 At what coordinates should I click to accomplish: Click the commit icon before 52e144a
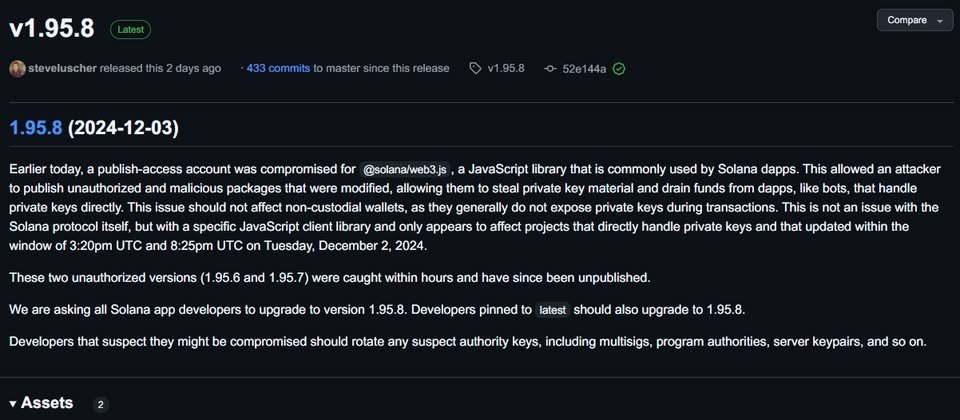coord(550,69)
